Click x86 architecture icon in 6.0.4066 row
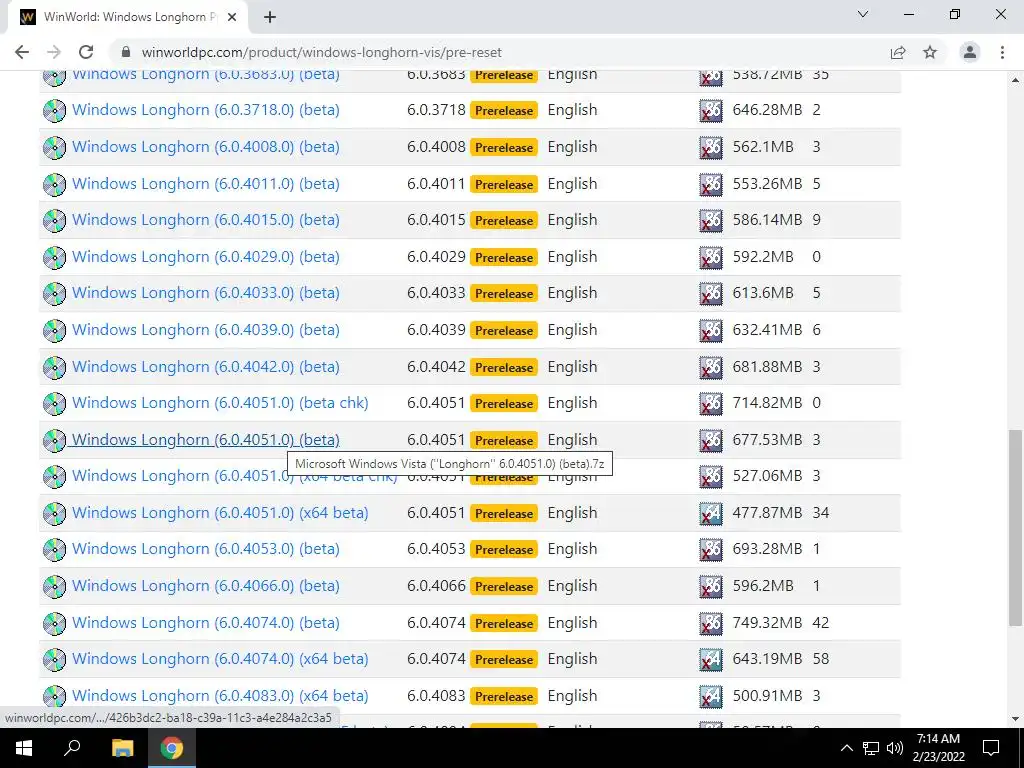The width and height of the screenshot is (1024, 768). point(711,586)
